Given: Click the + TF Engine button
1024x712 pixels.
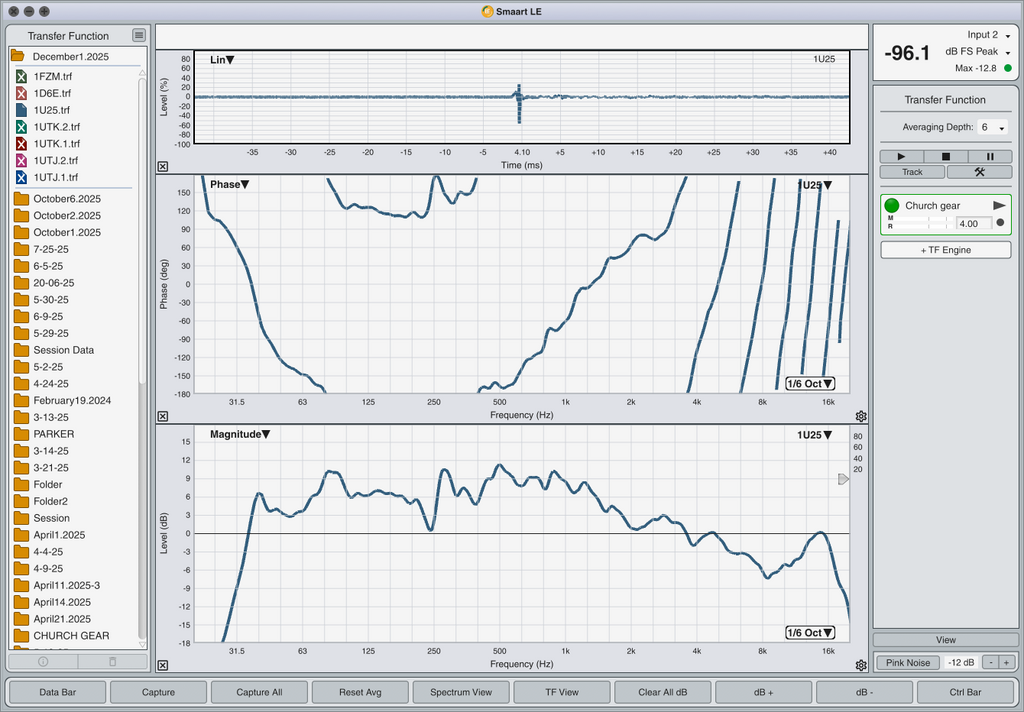Looking at the screenshot, I should coord(945,250).
